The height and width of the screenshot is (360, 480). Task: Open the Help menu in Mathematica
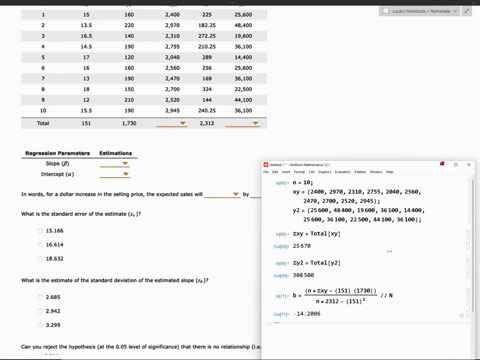[x=390, y=172]
